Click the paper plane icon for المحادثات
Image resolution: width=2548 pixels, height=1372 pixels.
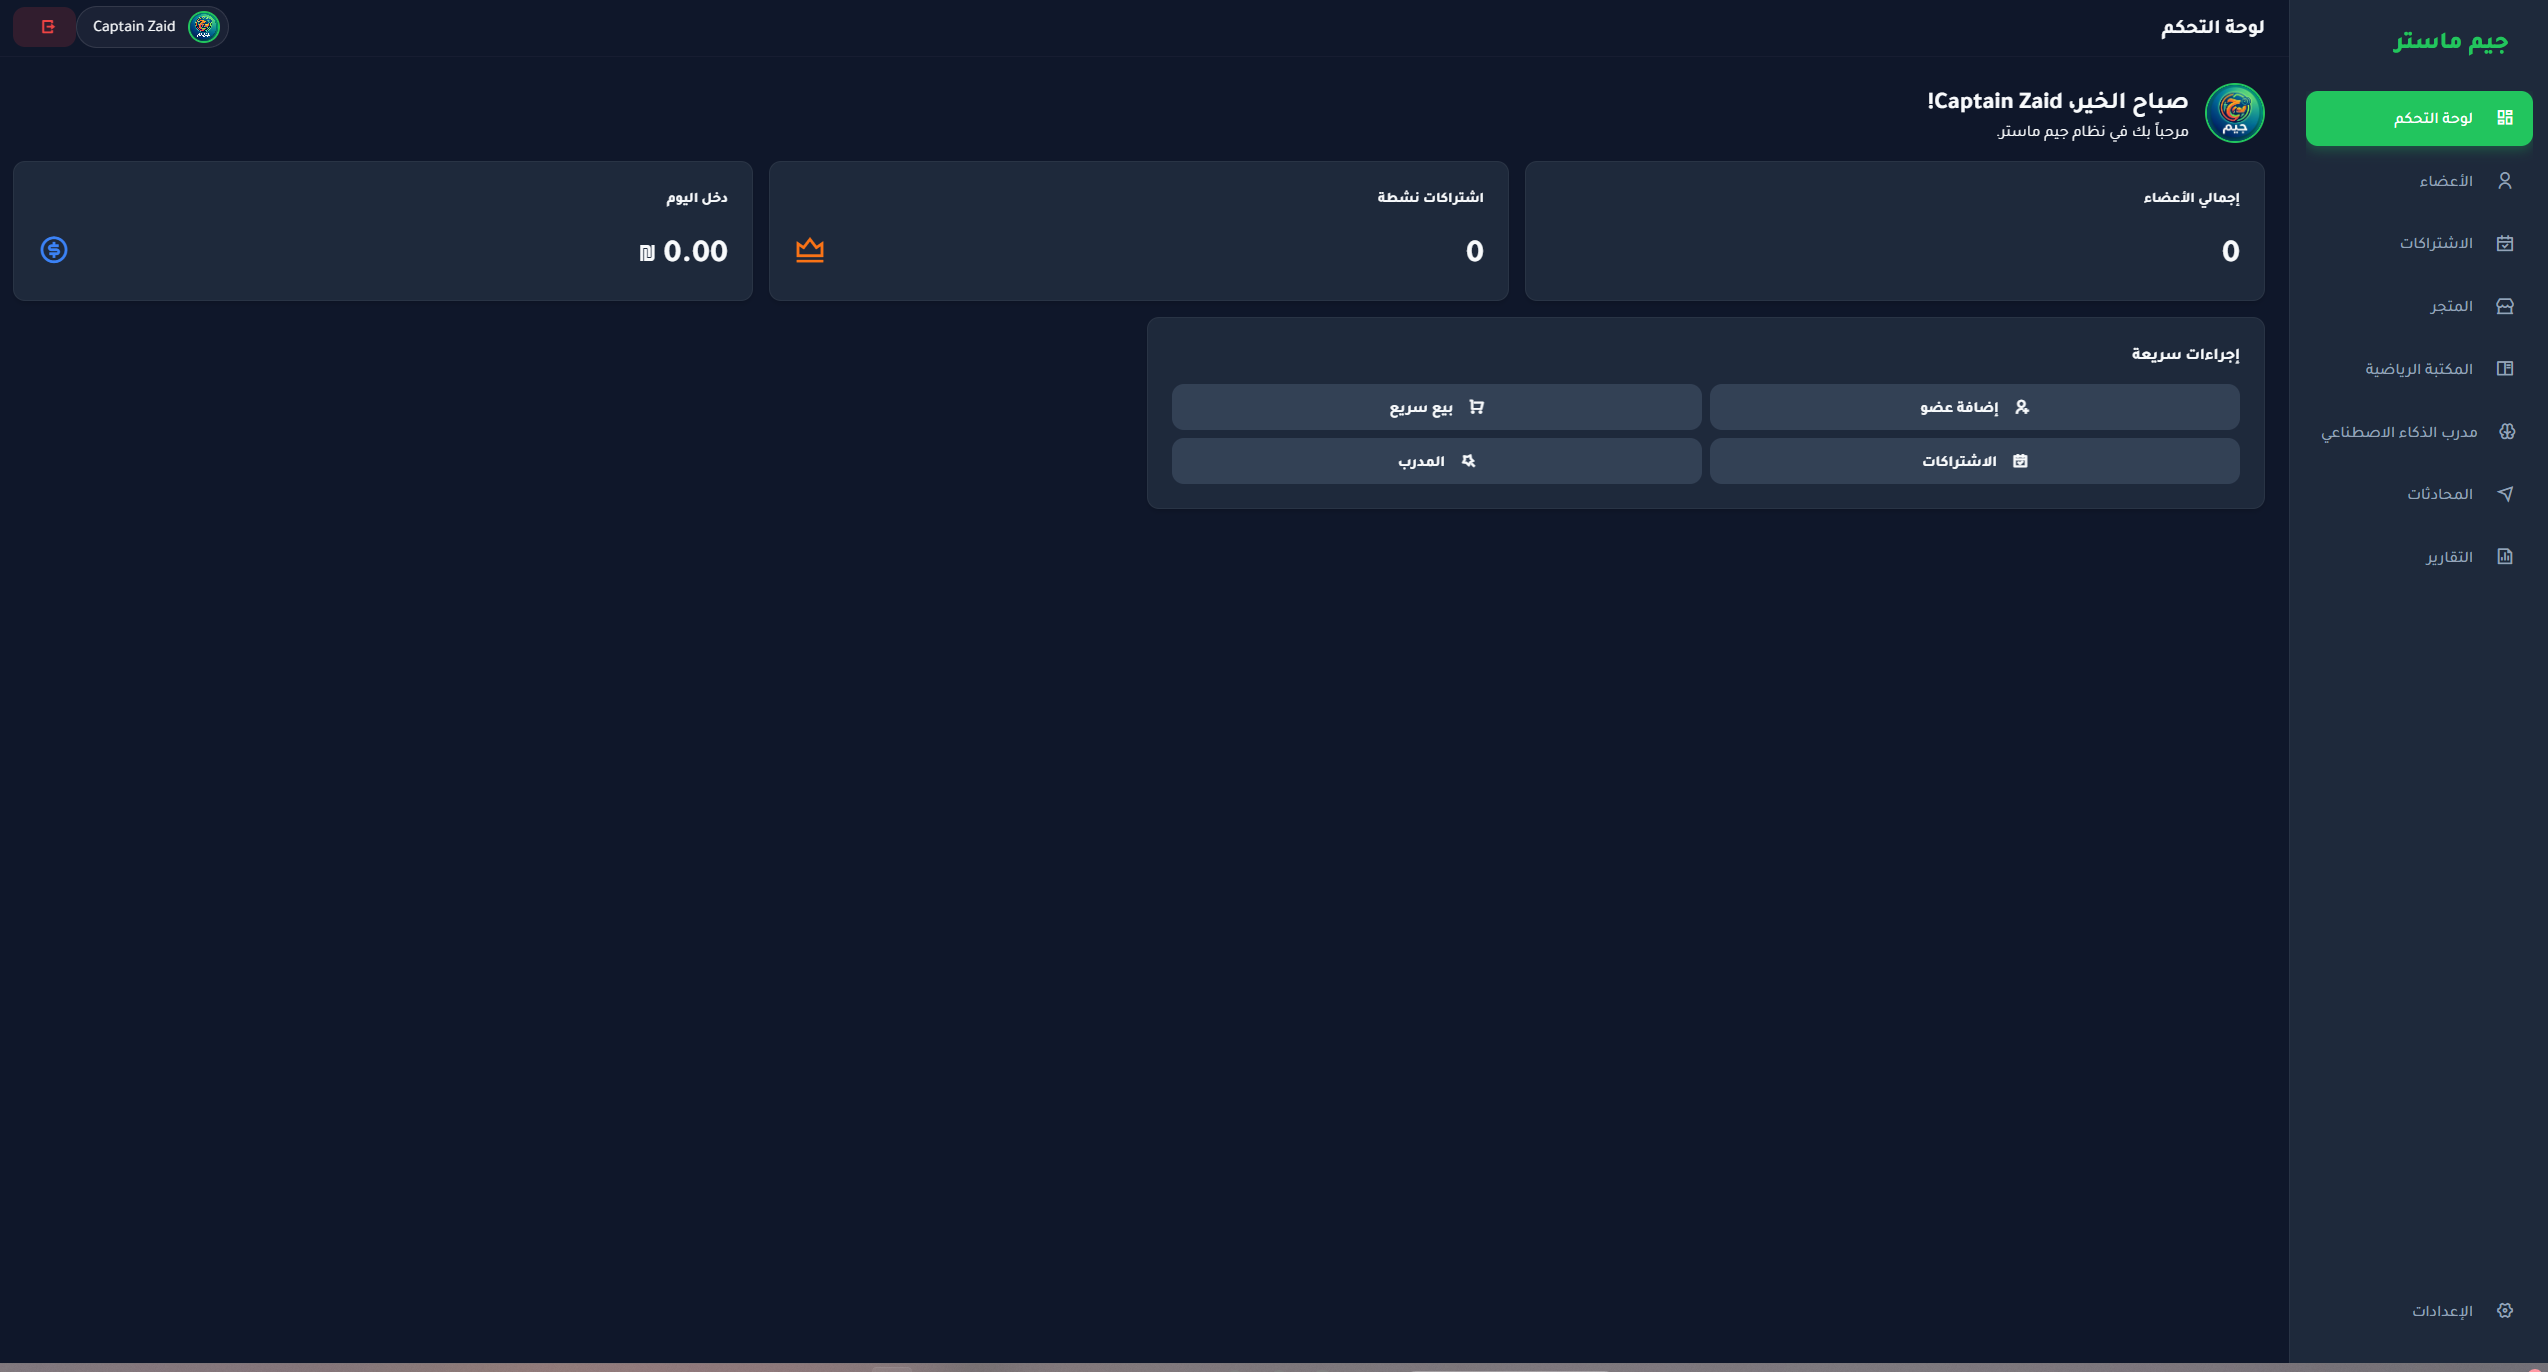2504,494
